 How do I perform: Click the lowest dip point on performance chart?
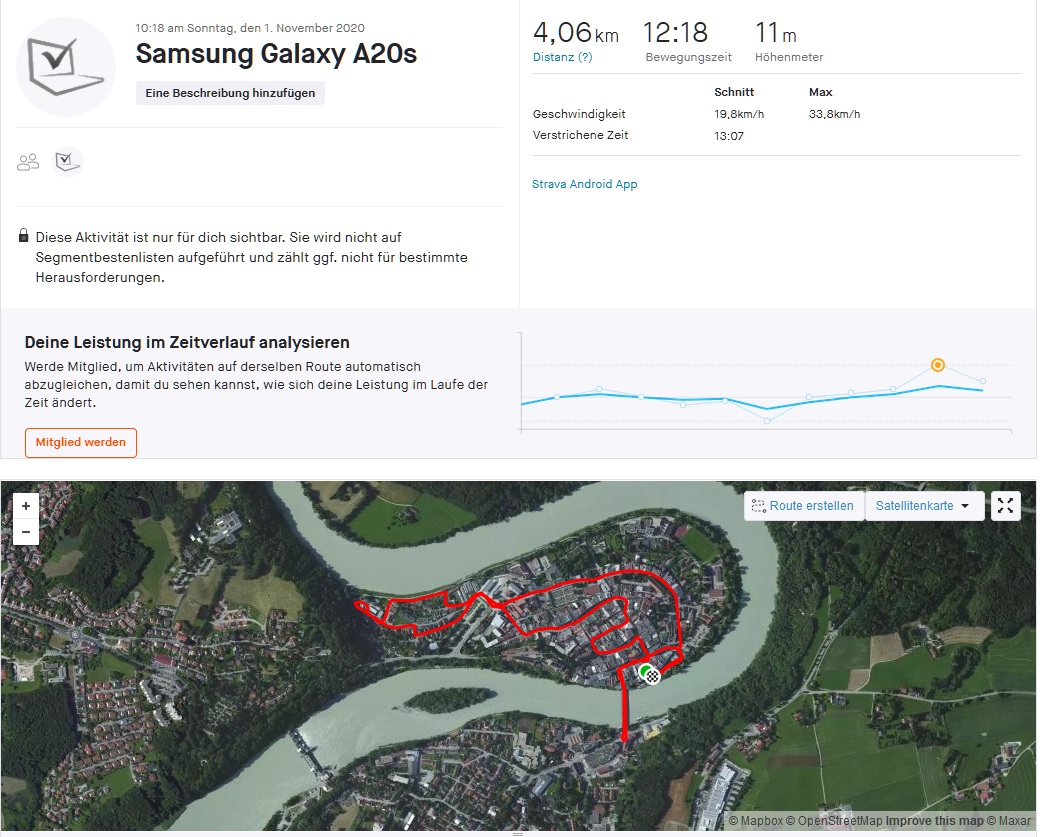pos(767,421)
